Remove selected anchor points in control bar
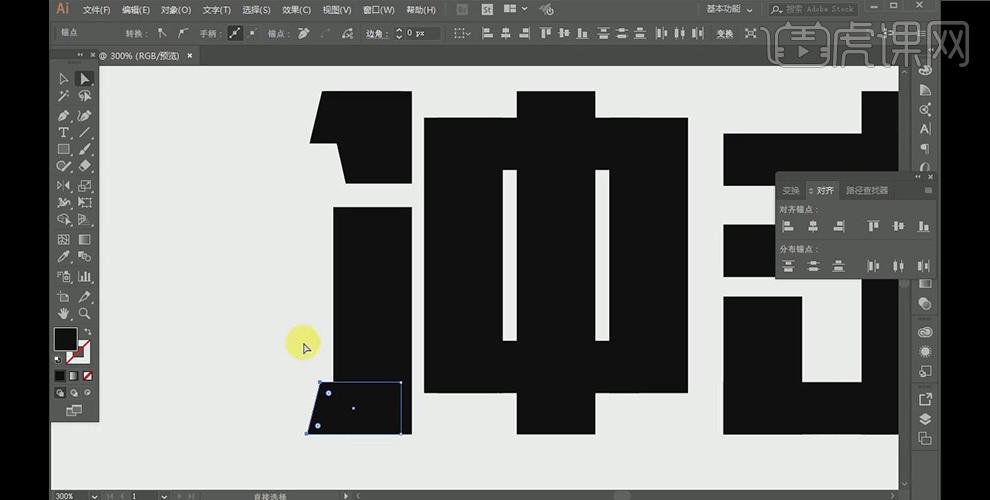Screen dimensions: 990x500 (304, 33)
